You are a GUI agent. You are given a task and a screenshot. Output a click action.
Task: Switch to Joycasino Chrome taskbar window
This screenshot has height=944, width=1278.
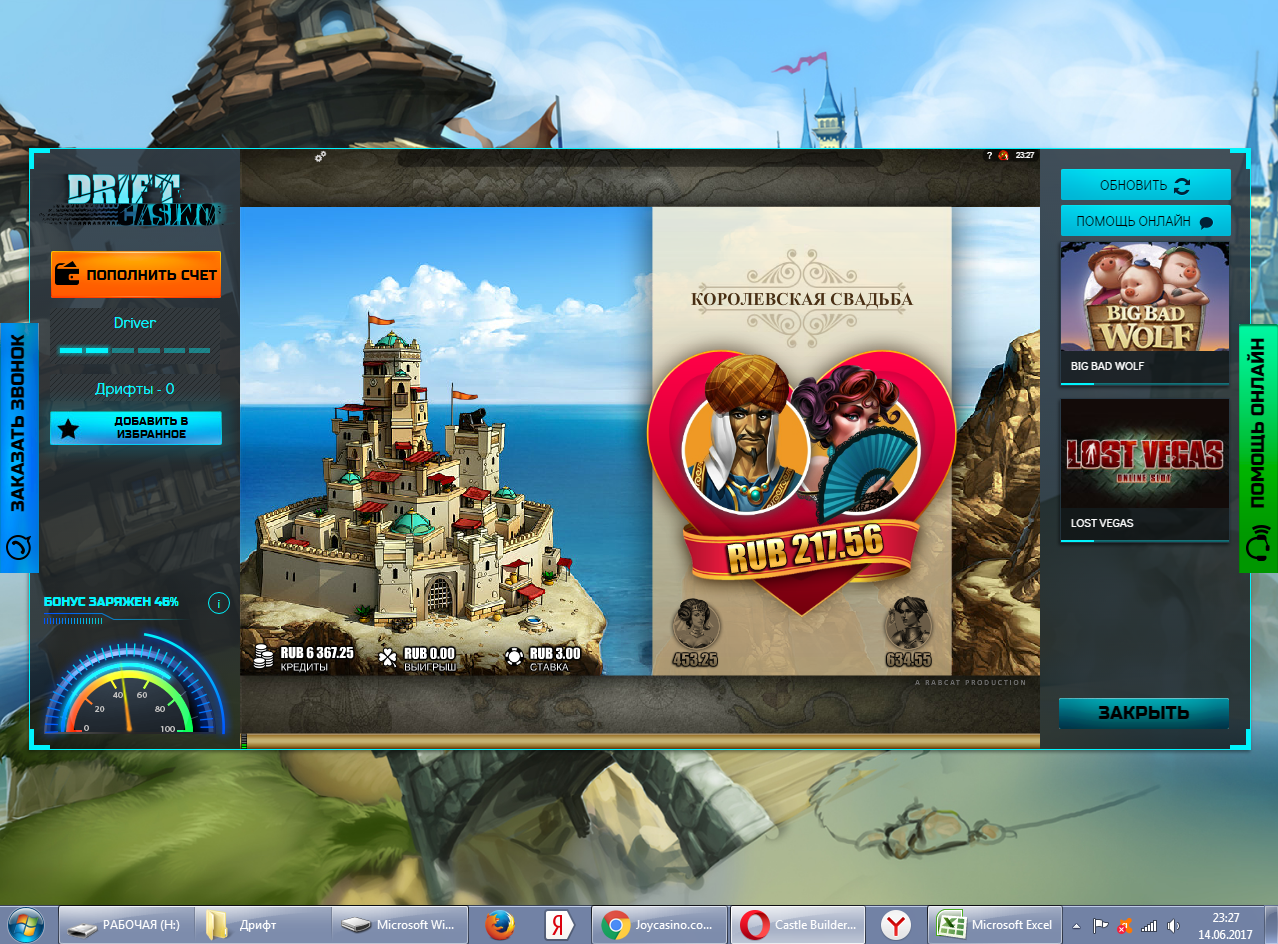tap(659, 925)
